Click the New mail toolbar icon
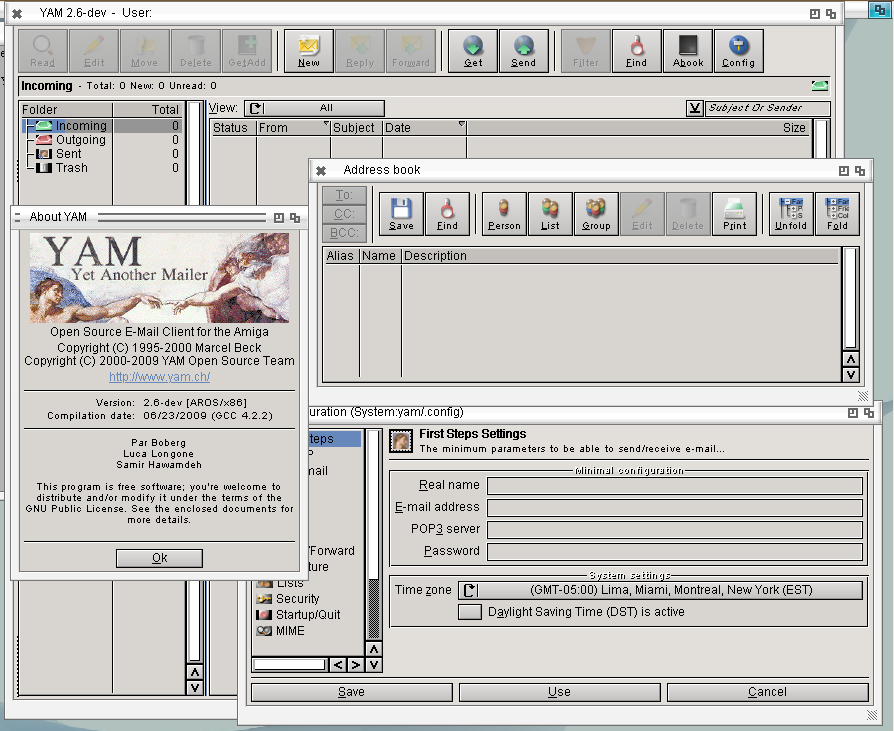Image resolution: width=894 pixels, height=731 pixels. click(x=309, y=50)
